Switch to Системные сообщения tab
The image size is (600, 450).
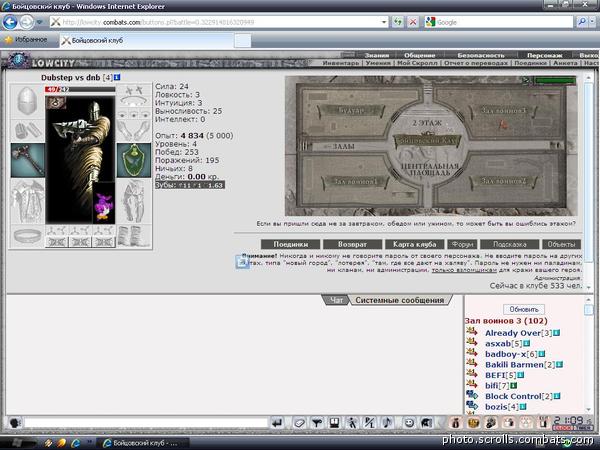pos(399,300)
